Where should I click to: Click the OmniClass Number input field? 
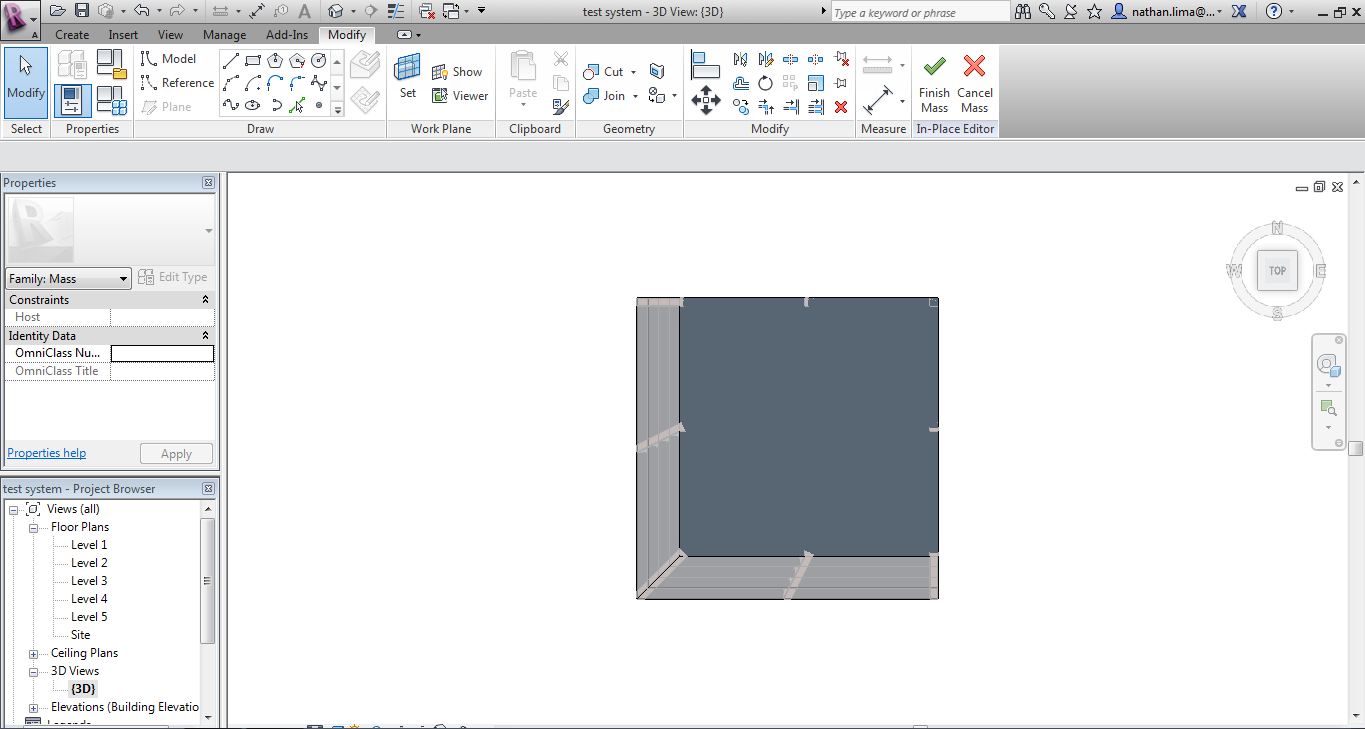pos(162,353)
